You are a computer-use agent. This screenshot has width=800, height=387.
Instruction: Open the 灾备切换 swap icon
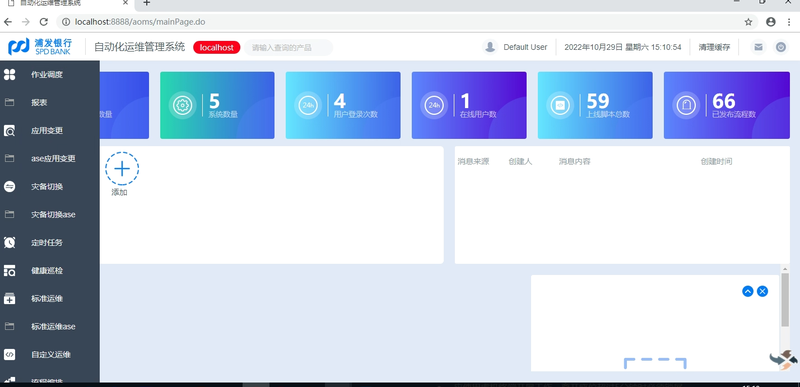(x=9, y=187)
